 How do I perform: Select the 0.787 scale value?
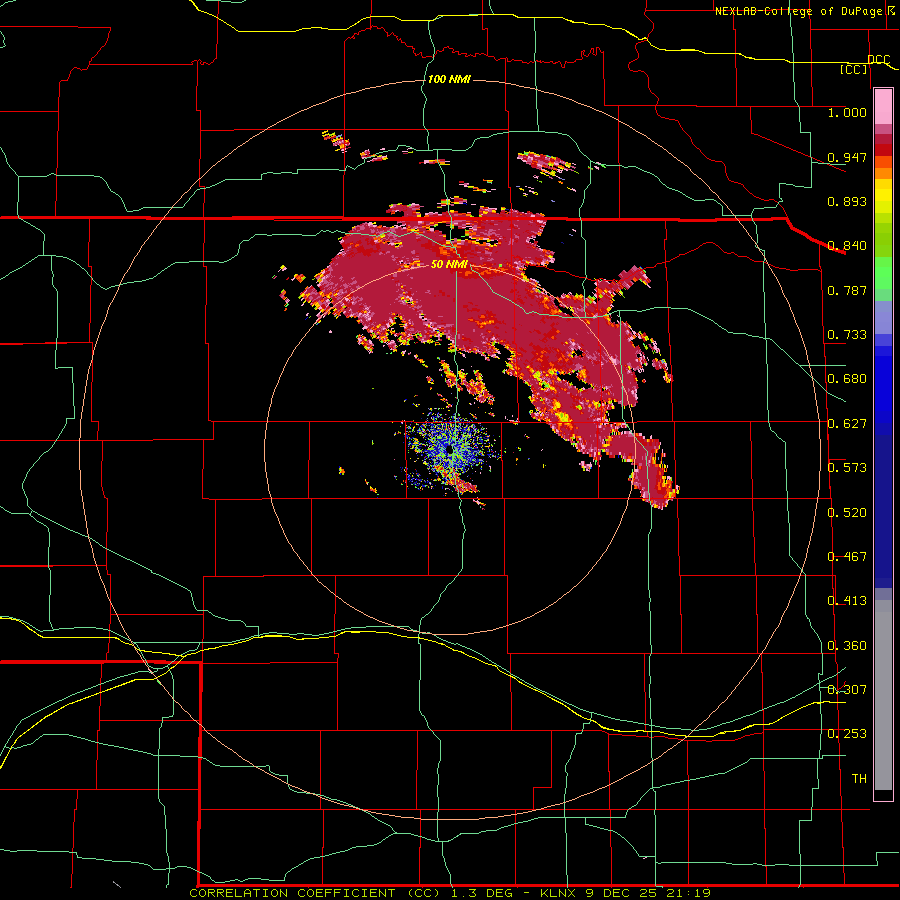click(x=847, y=290)
